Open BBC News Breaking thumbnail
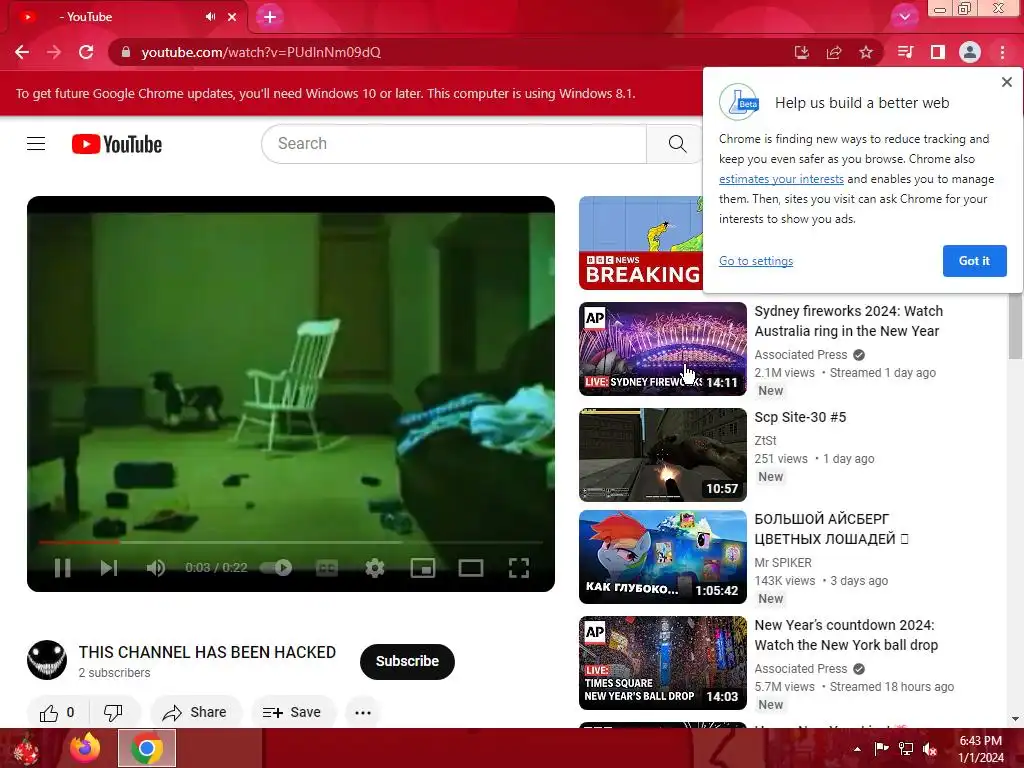 point(641,243)
